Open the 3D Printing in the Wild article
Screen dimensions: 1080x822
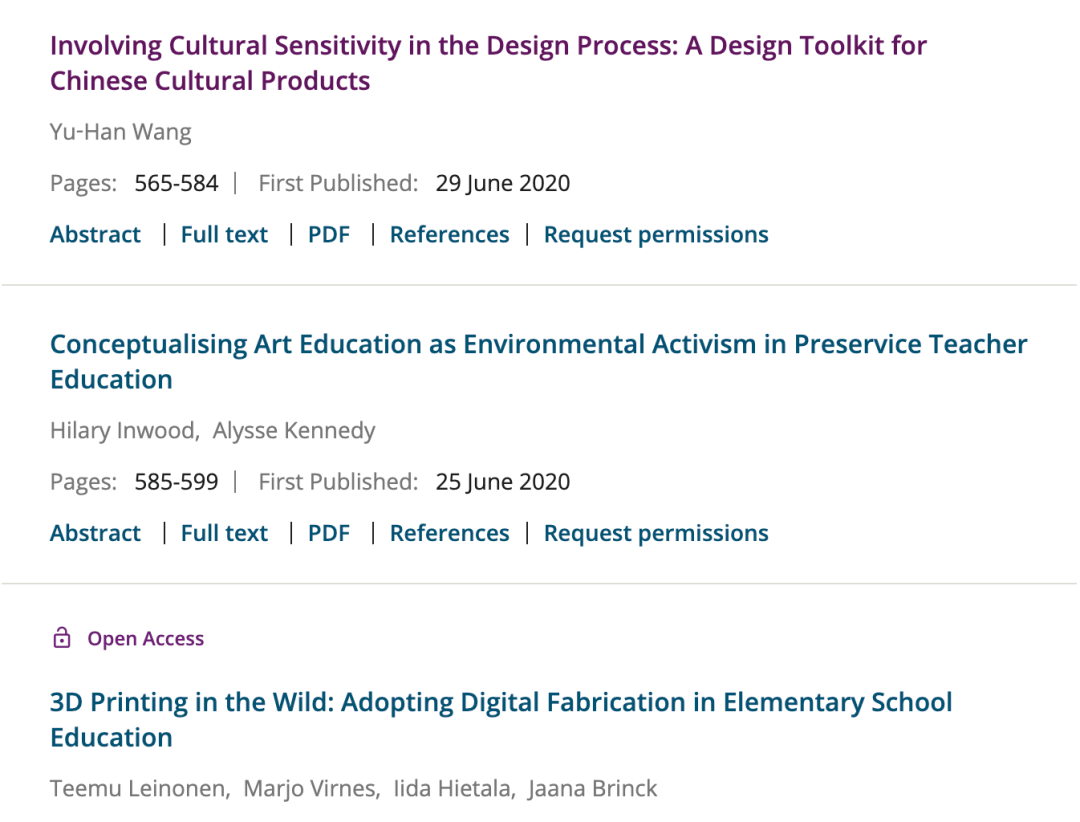[x=501, y=719]
